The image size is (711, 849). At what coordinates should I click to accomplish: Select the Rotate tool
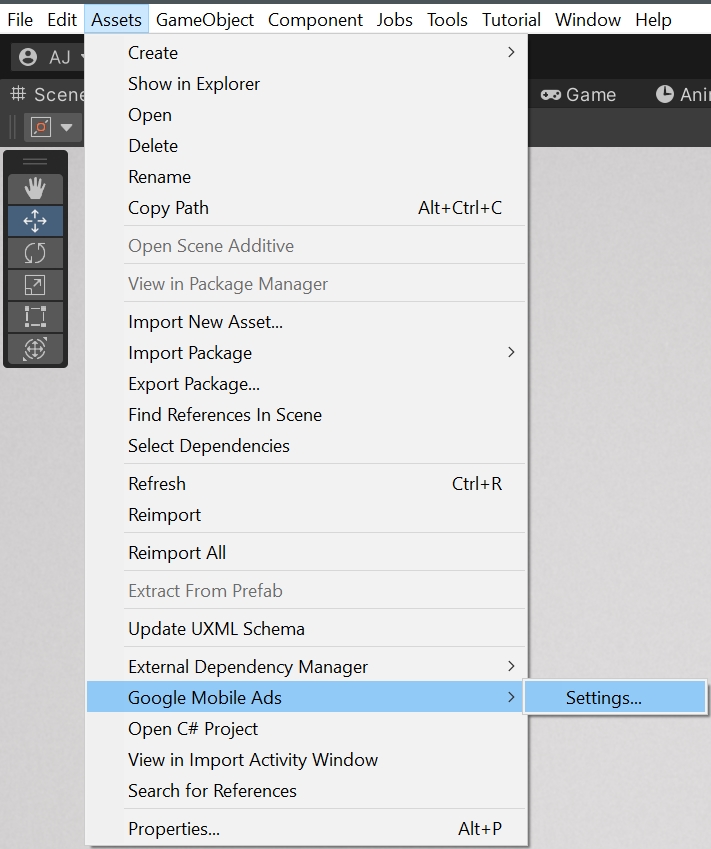pos(35,252)
